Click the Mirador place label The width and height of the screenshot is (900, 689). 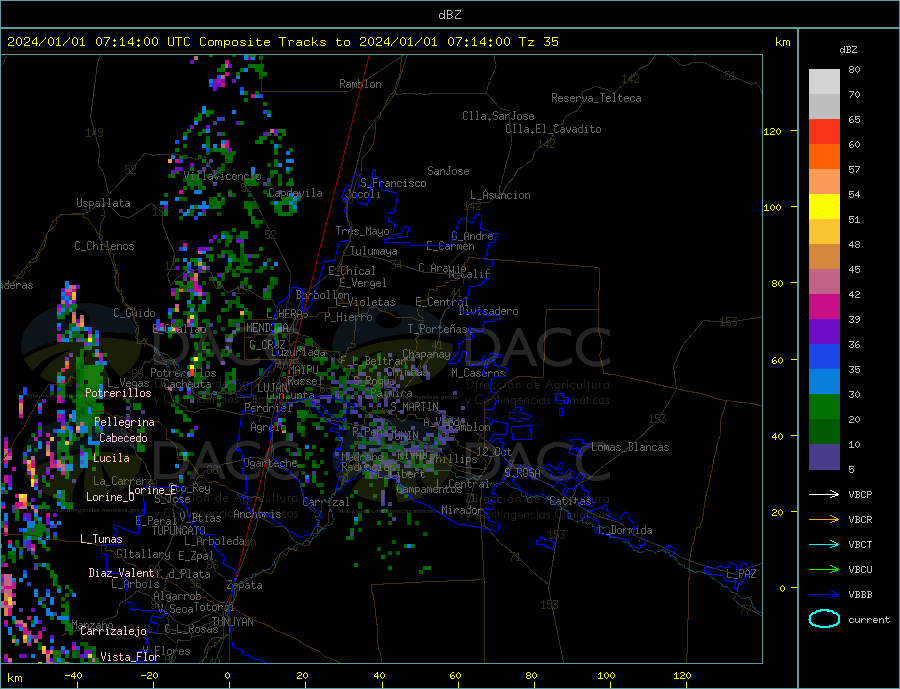pyautogui.click(x=462, y=510)
